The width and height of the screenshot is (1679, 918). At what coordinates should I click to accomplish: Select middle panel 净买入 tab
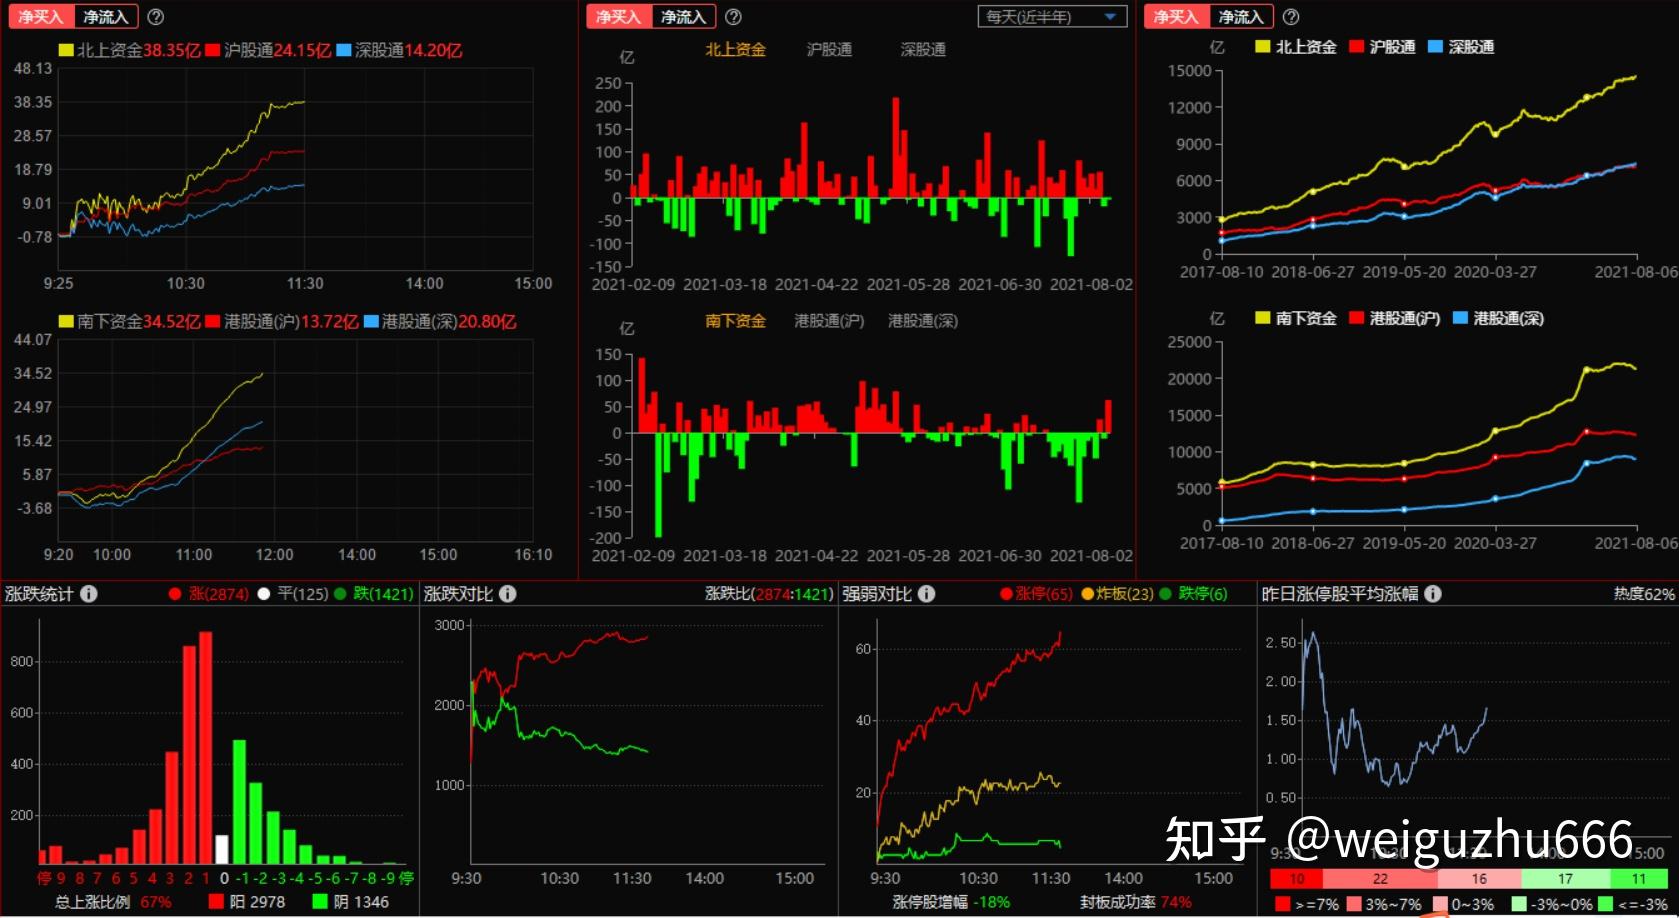619,17
